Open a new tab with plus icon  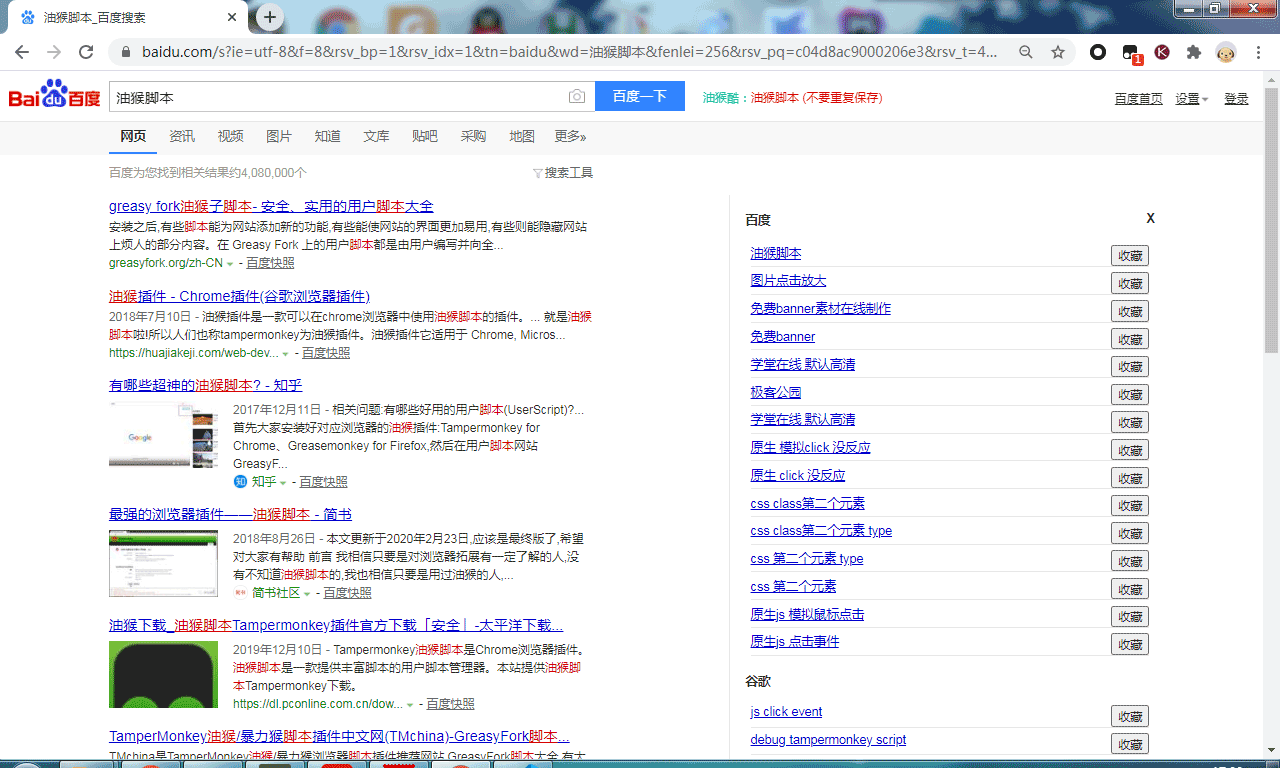[x=269, y=17]
